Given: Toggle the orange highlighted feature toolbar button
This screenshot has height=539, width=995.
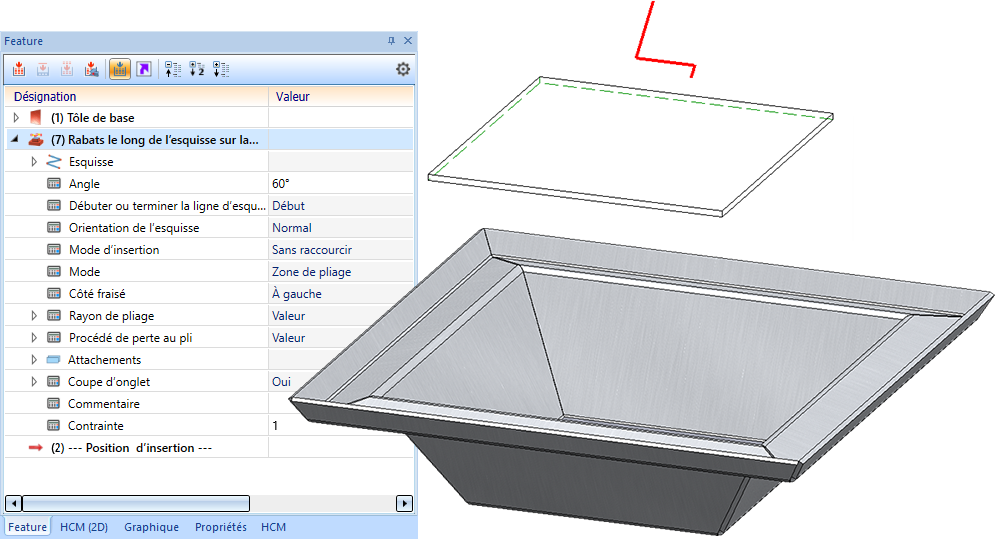Looking at the screenshot, I should 119,69.
